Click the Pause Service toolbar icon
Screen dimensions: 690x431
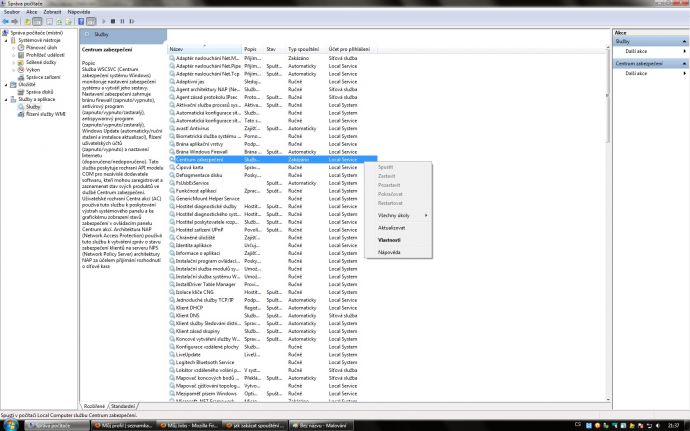pyautogui.click(x=122, y=21)
